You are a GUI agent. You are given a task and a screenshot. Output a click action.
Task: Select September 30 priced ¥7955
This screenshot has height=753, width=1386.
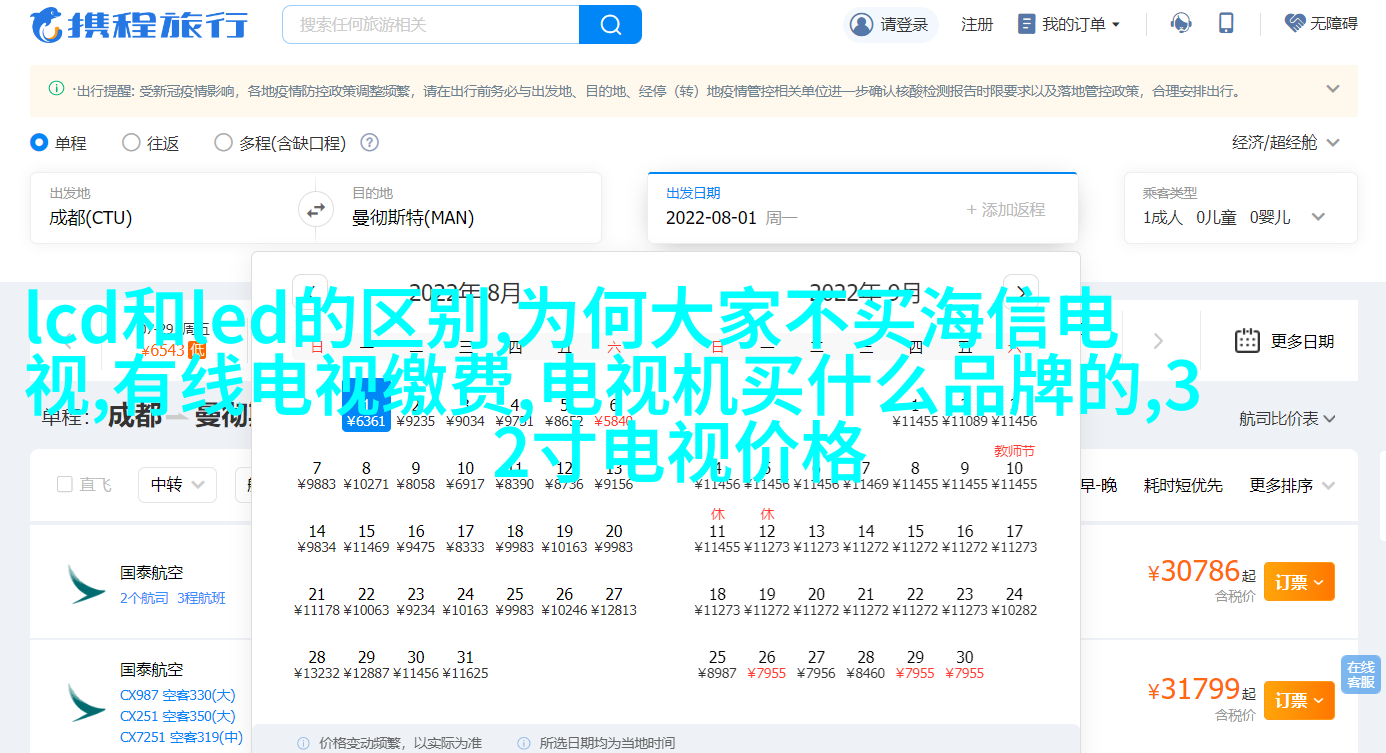tap(964, 664)
